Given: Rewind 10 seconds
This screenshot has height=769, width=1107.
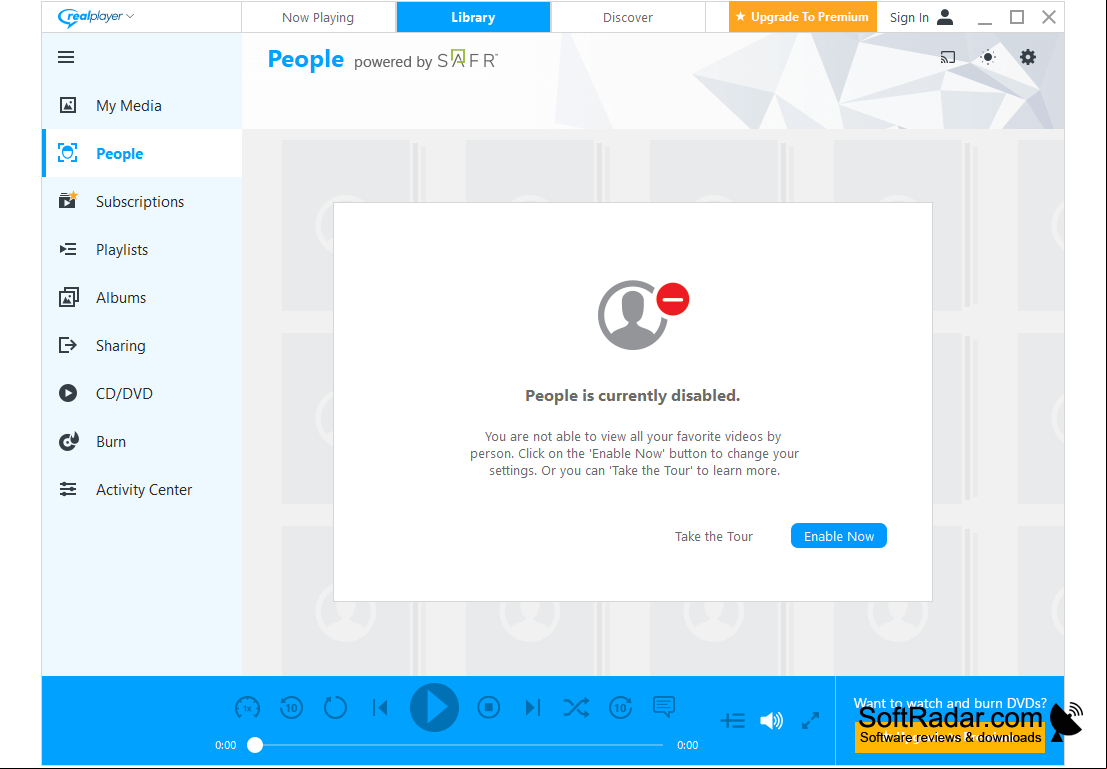Looking at the screenshot, I should [292, 707].
